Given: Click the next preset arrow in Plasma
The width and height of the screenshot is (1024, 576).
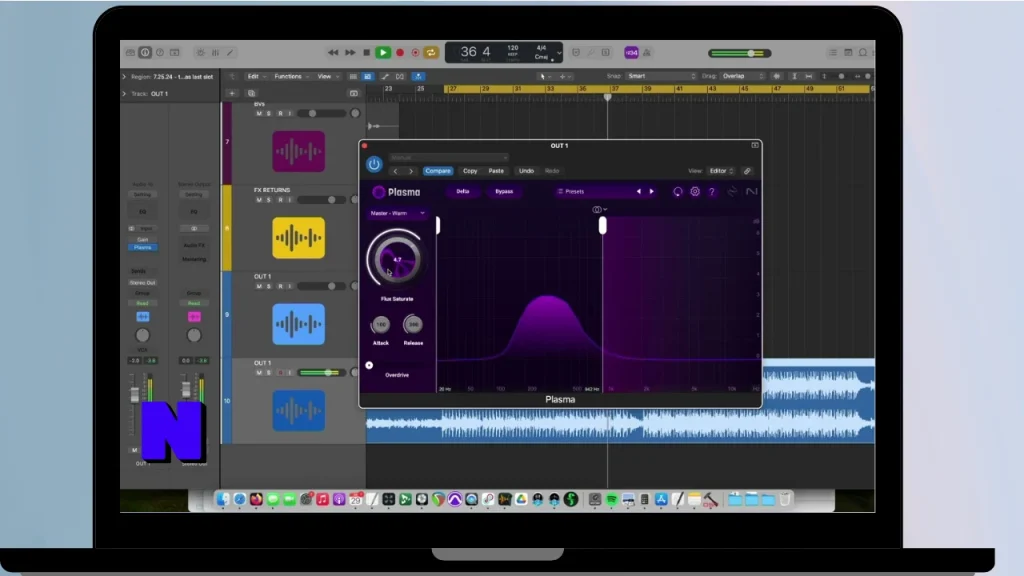Looking at the screenshot, I should click(651, 191).
